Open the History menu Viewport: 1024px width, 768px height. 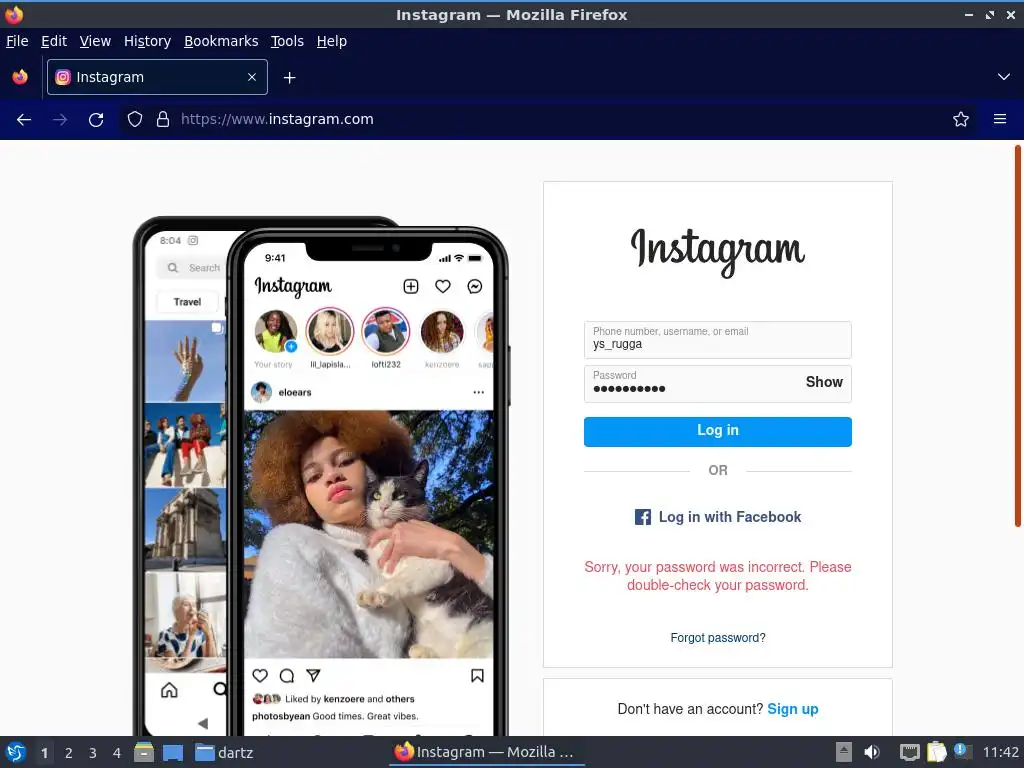[148, 41]
